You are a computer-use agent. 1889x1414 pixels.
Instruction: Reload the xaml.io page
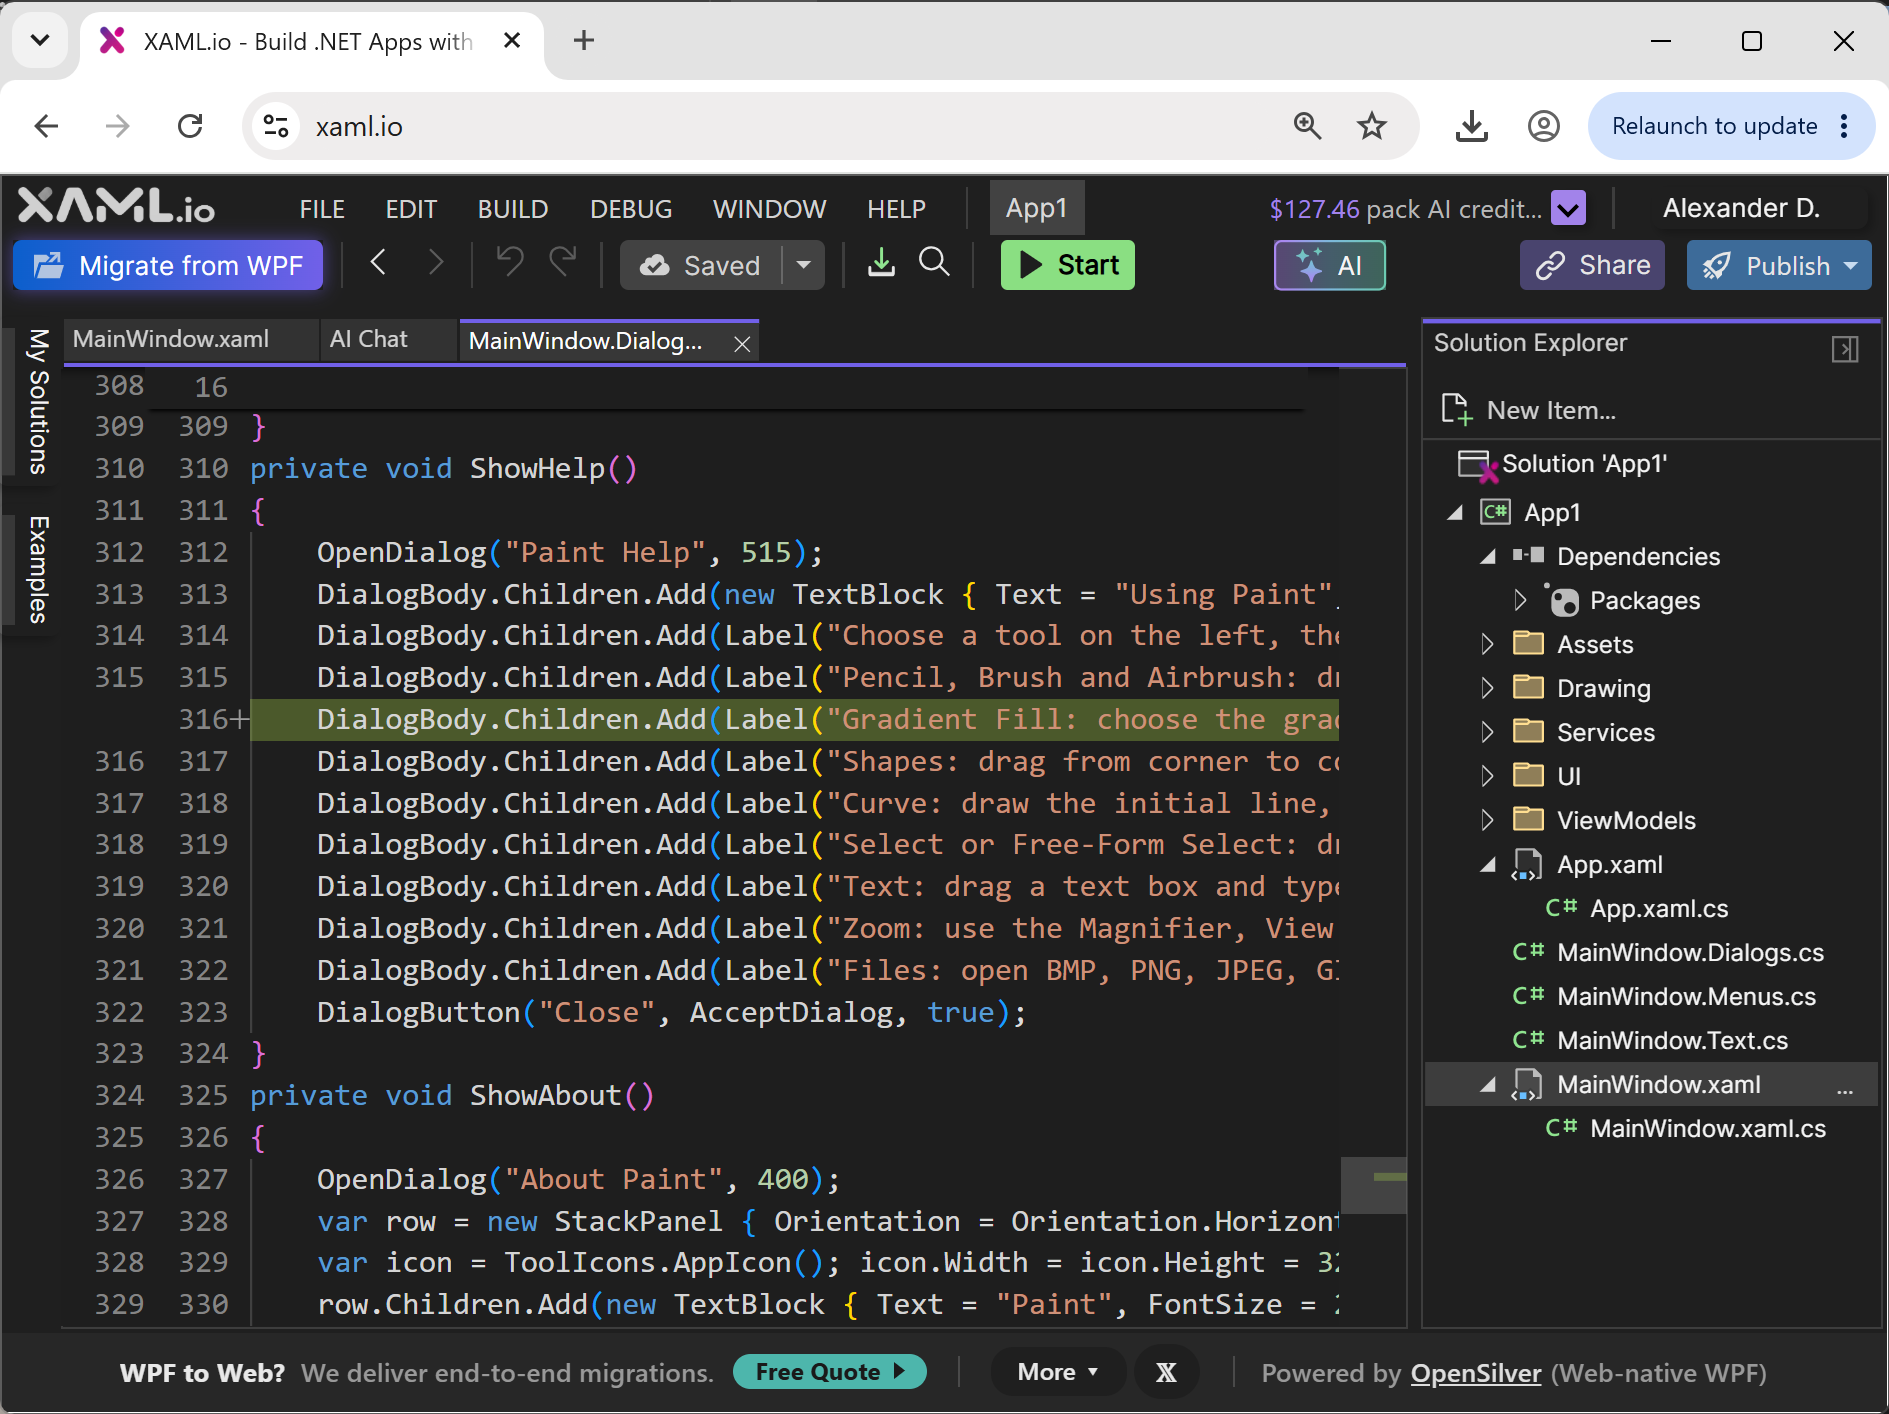coord(190,126)
